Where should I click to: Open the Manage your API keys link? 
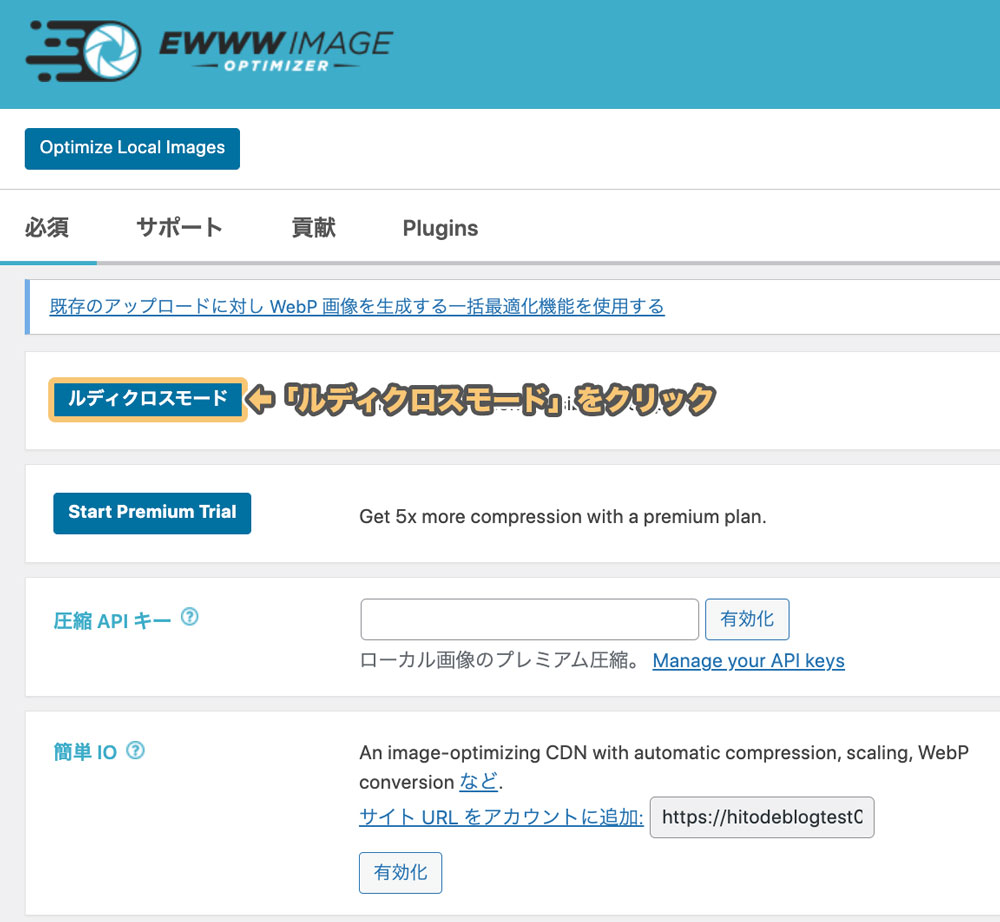pos(748,661)
